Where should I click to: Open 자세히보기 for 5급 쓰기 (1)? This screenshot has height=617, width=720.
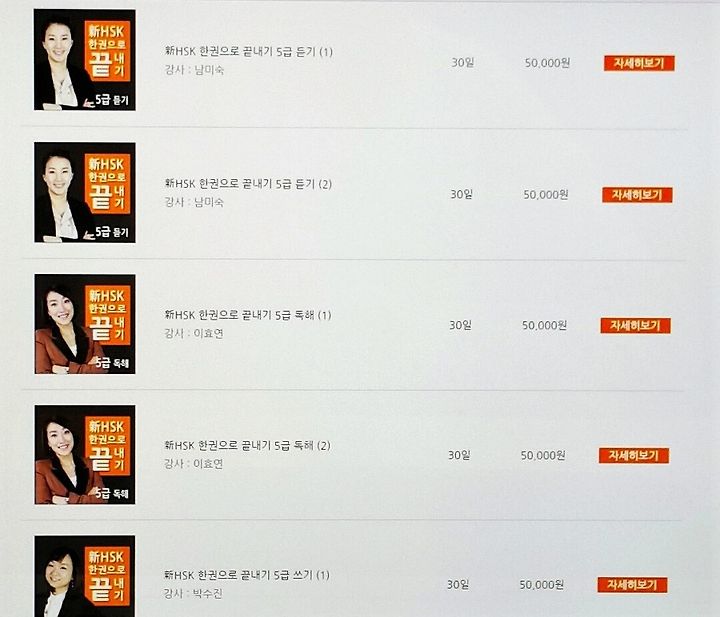[x=632, y=585]
